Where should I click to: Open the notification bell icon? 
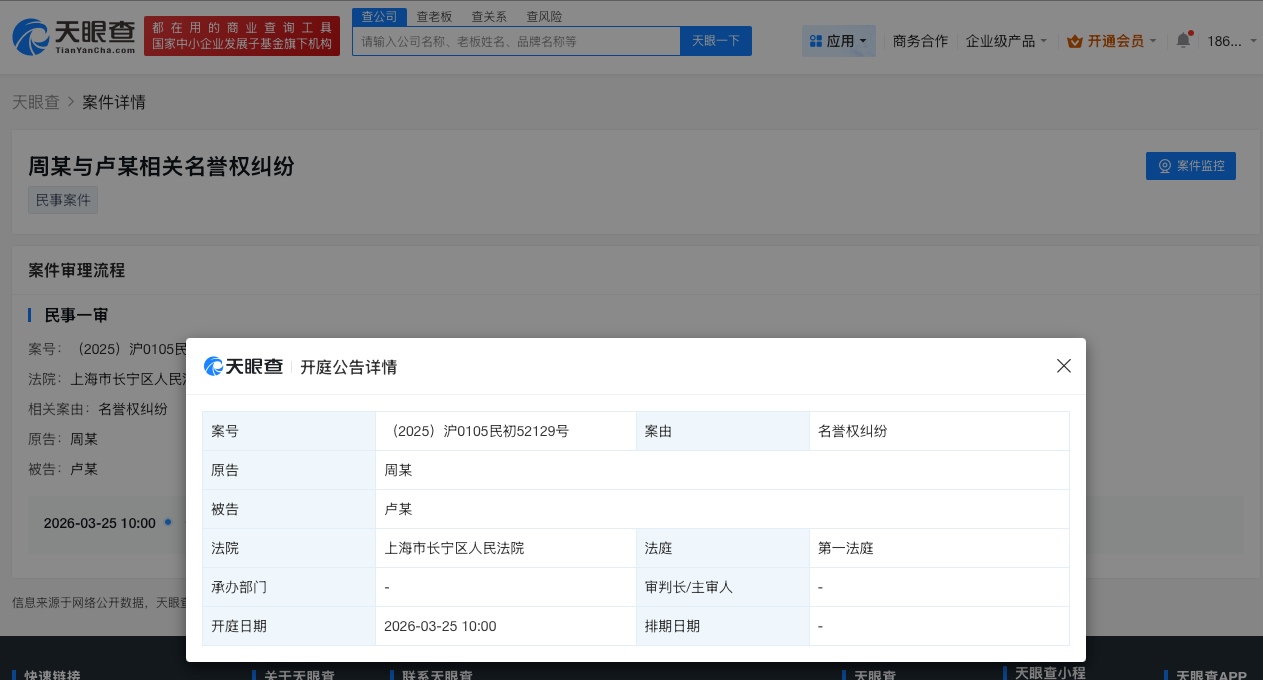(1184, 40)
